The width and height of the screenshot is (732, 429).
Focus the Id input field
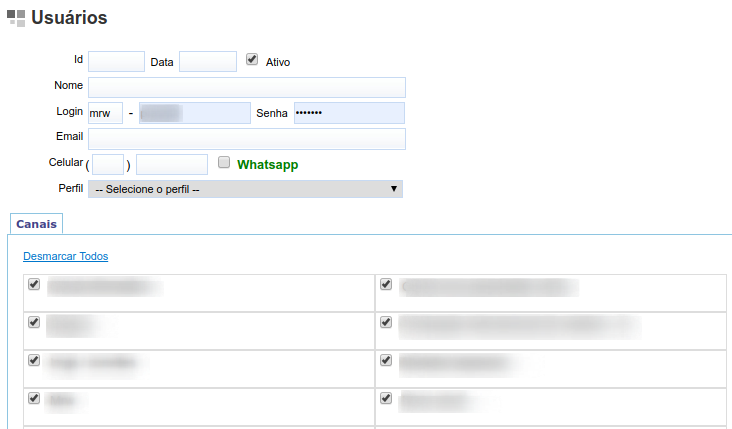(x=116, y=62)
